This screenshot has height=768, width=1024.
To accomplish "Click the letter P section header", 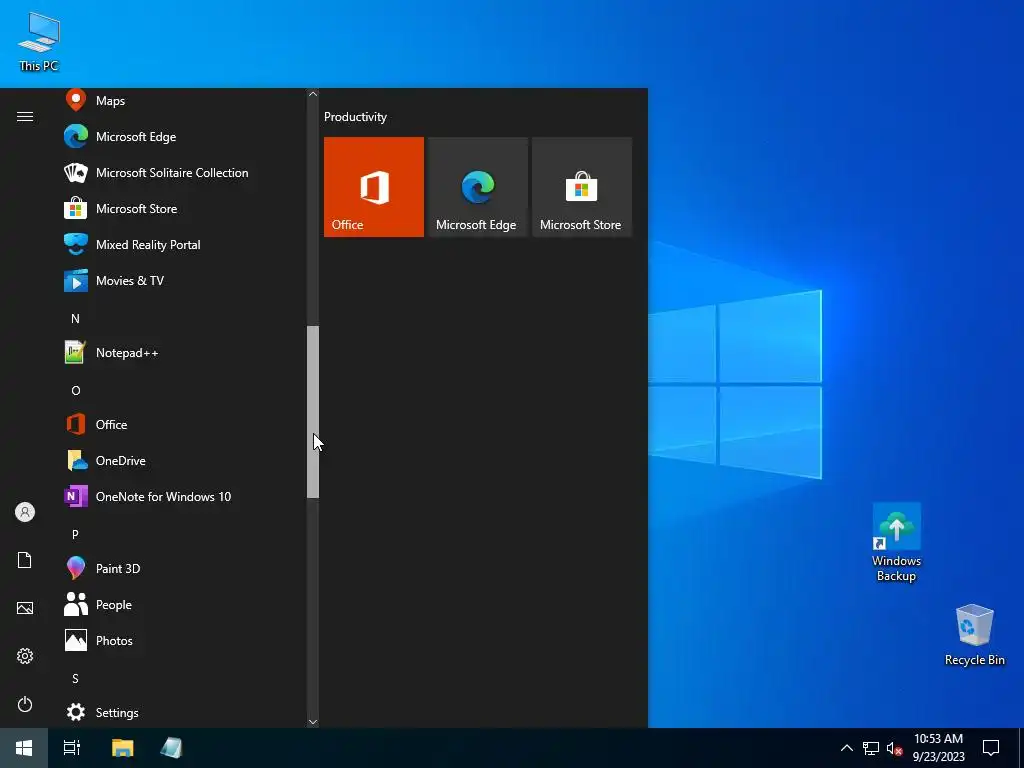I will (75, 534).
